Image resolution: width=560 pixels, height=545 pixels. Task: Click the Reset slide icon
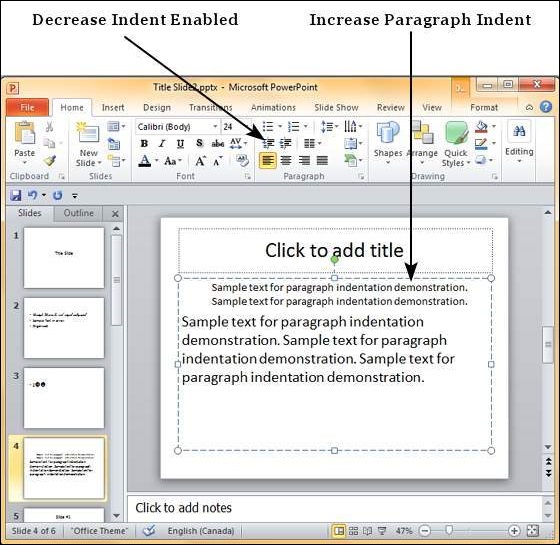(x=114, y=144)
